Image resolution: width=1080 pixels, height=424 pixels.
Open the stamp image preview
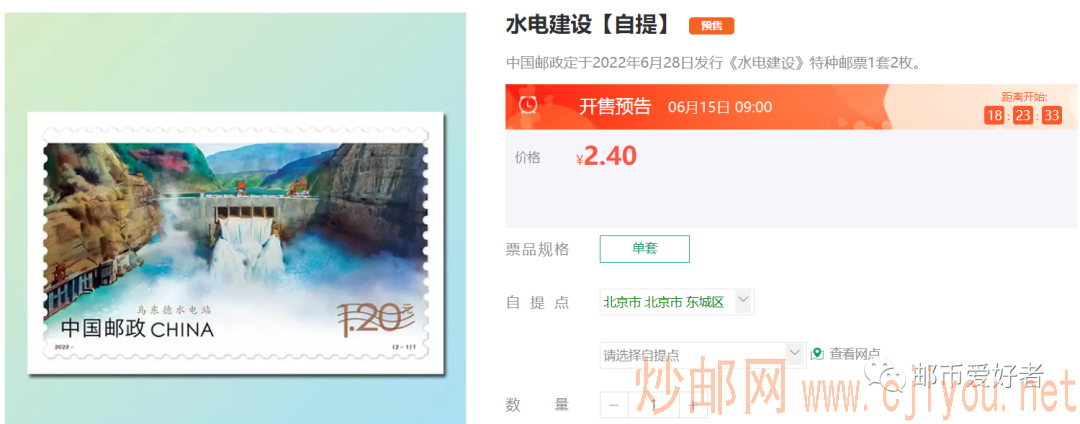point(236,243)
